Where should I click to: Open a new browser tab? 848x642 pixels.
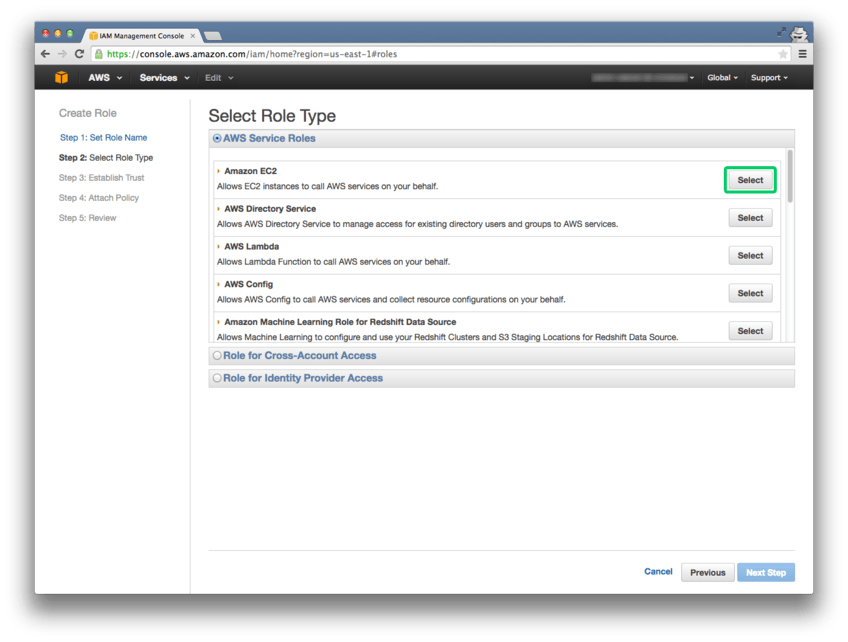(x=213, y=36)
